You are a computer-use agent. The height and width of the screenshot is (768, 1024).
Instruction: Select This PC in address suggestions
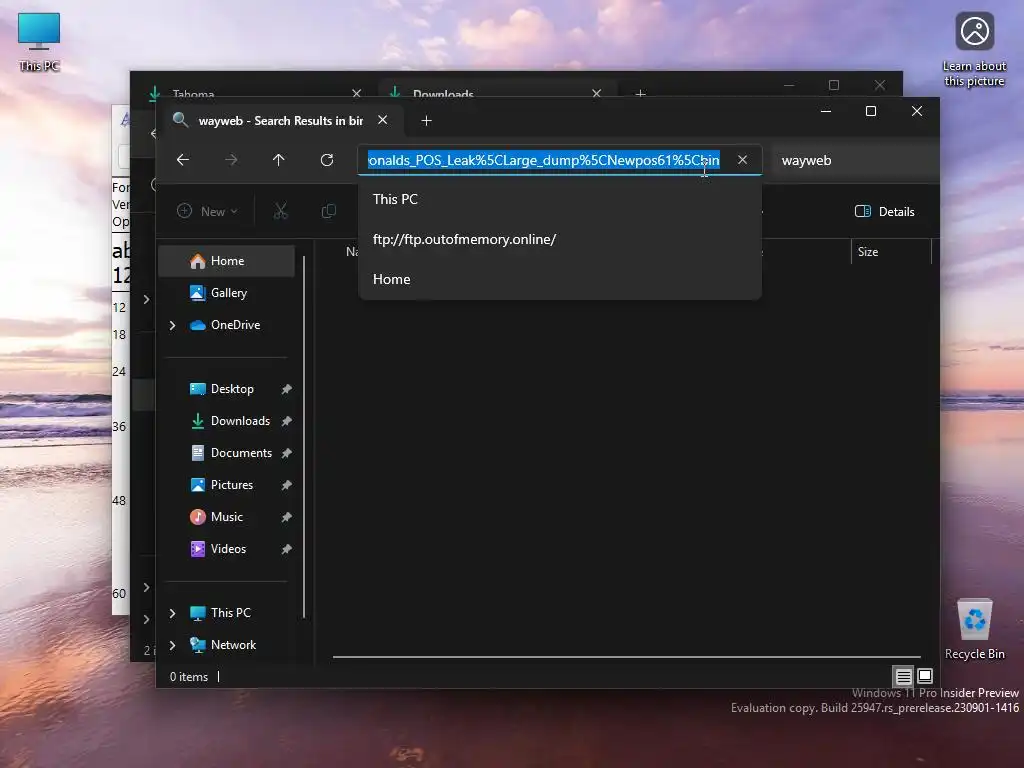tap(560, 199)
